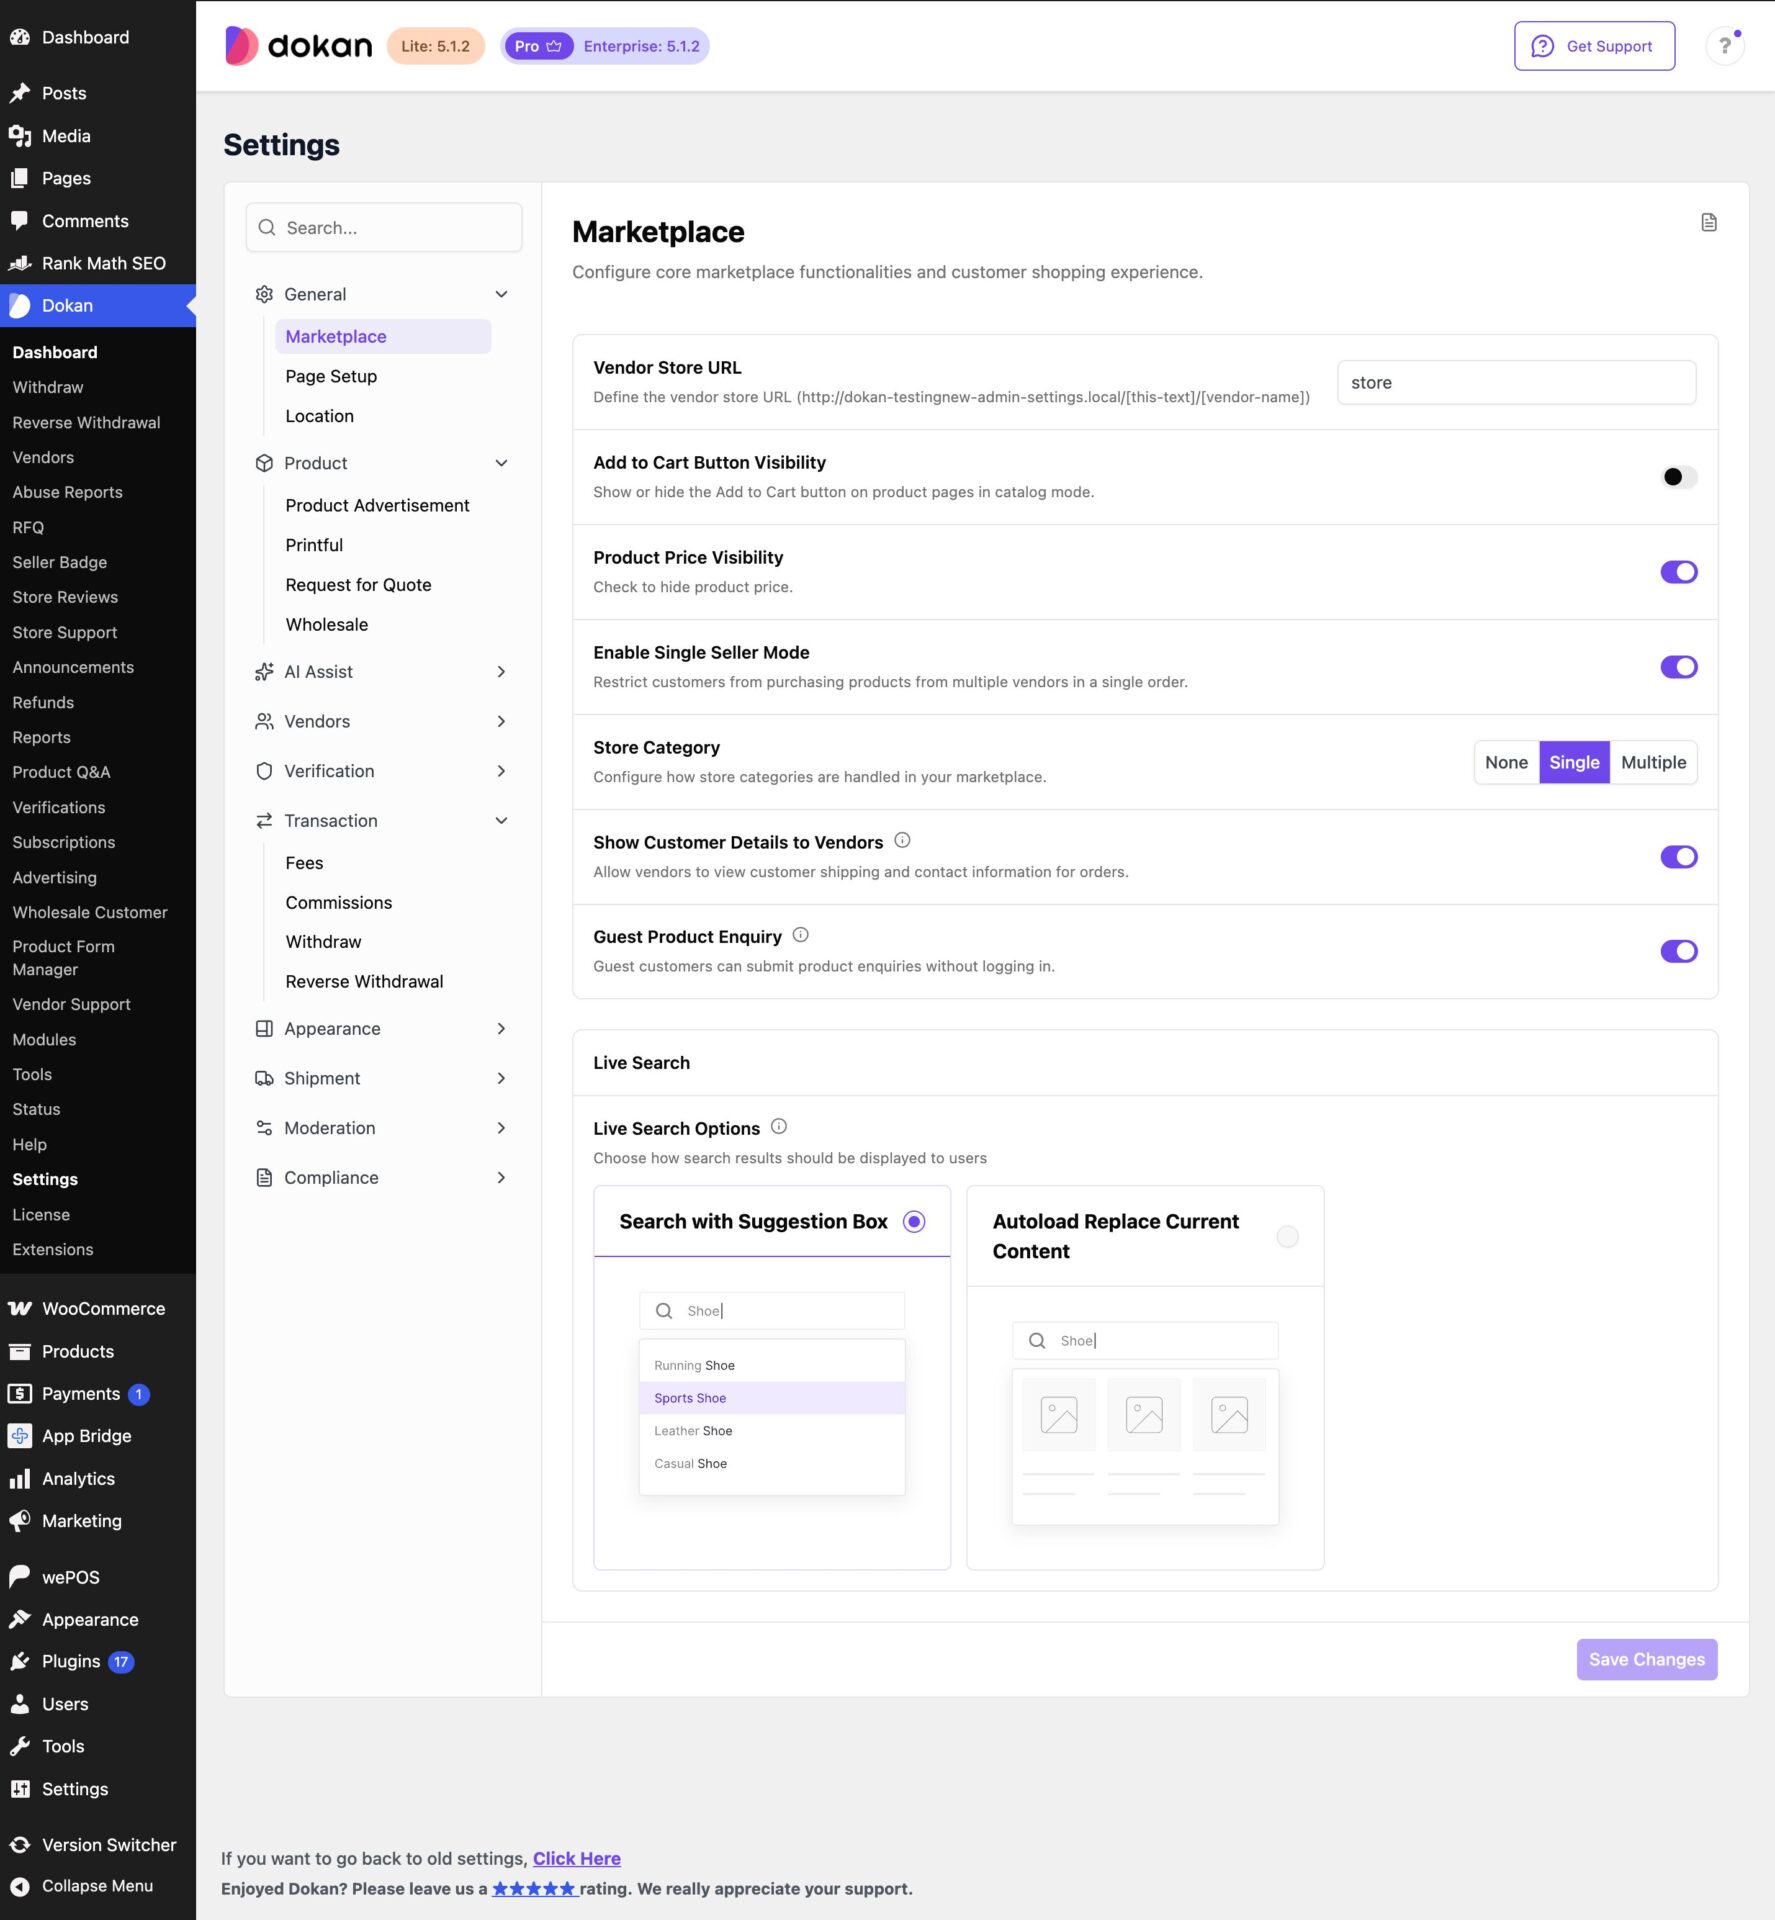Expand the AI Assist settings section
The width and height of the screenshot is (1775, 1920).
point(382,672)
